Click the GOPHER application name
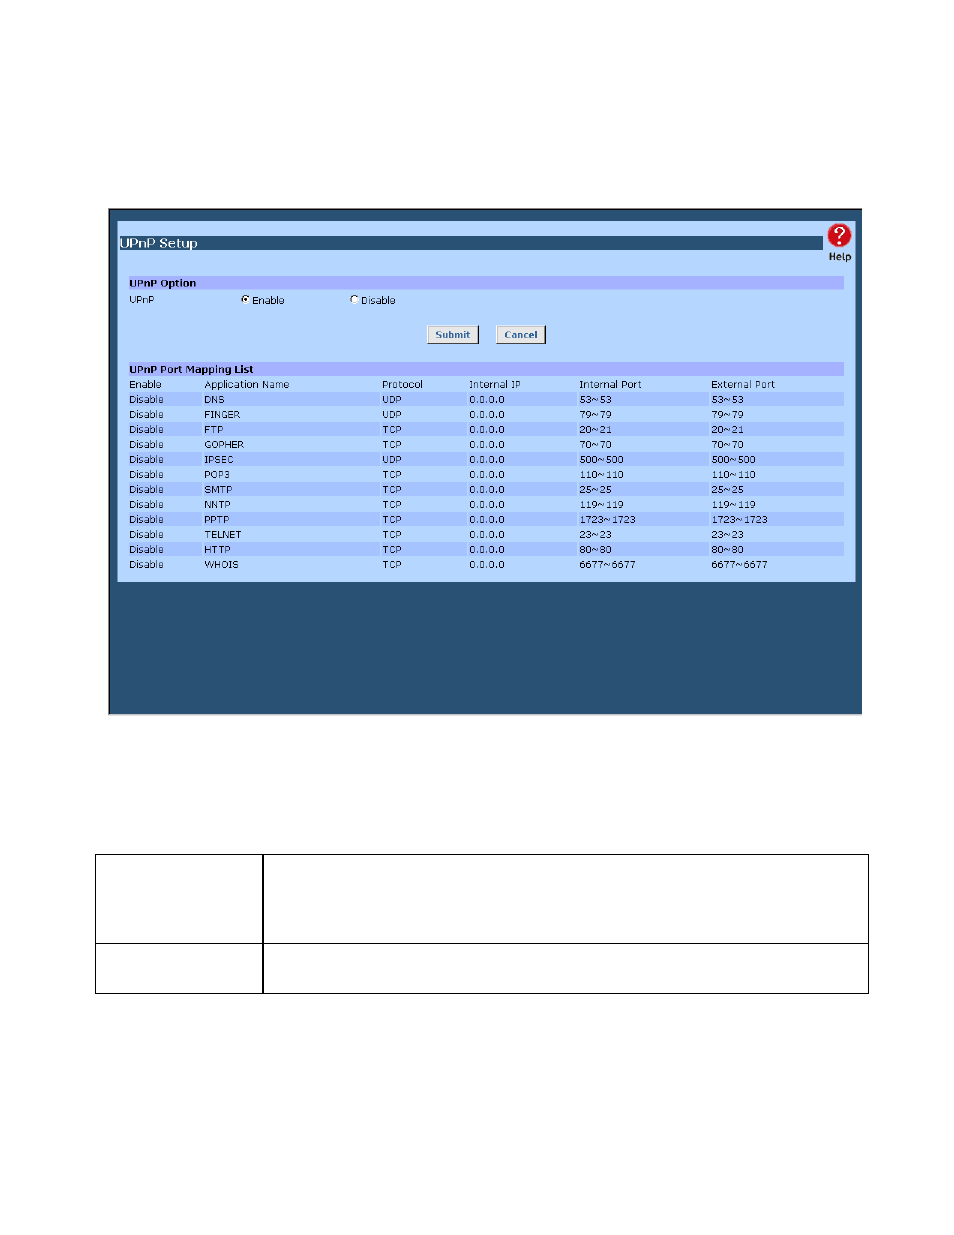The image size is (954, 1235). pyautogui.click(x=224, y=445)
